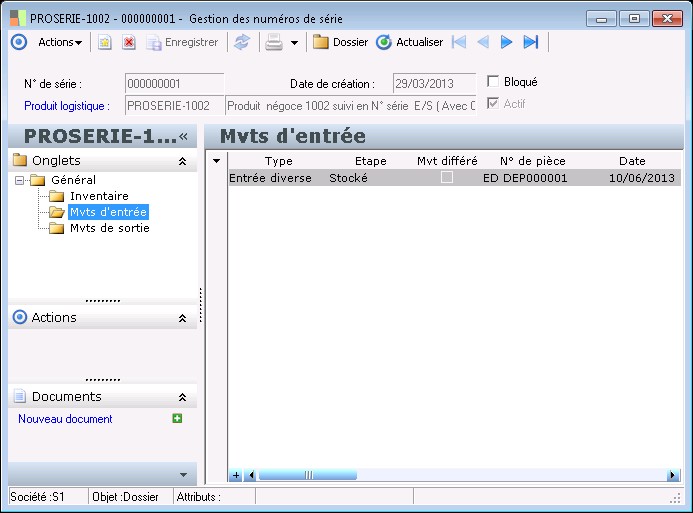The image size is (693, 513).
Task: Select Inventaire in the tree
Action: (x=99, y=196)
